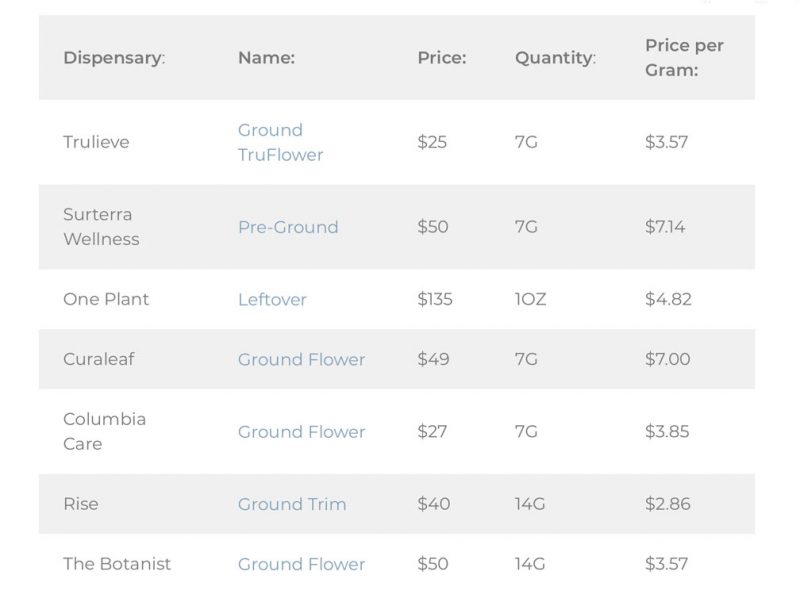Open The Botanist's Ground Flower link
Viewport: 800px width, 598px height.
pyautogui.click(x=301, y=564)
